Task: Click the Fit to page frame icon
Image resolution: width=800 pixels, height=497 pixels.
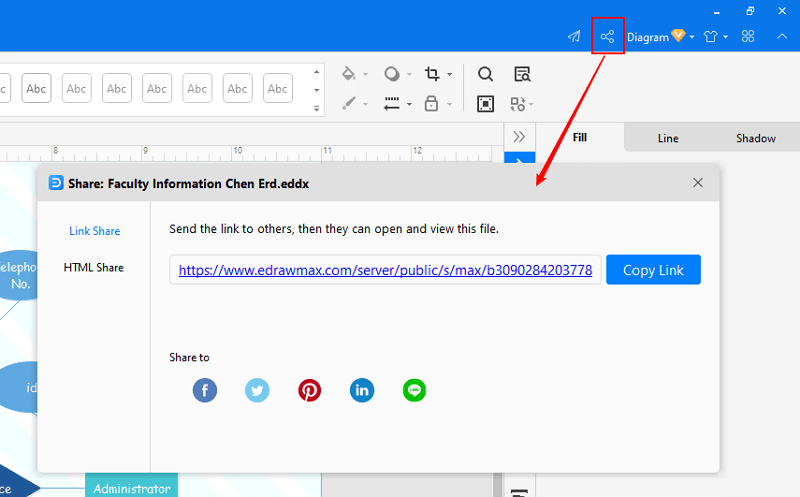Action: coord(485,104)
